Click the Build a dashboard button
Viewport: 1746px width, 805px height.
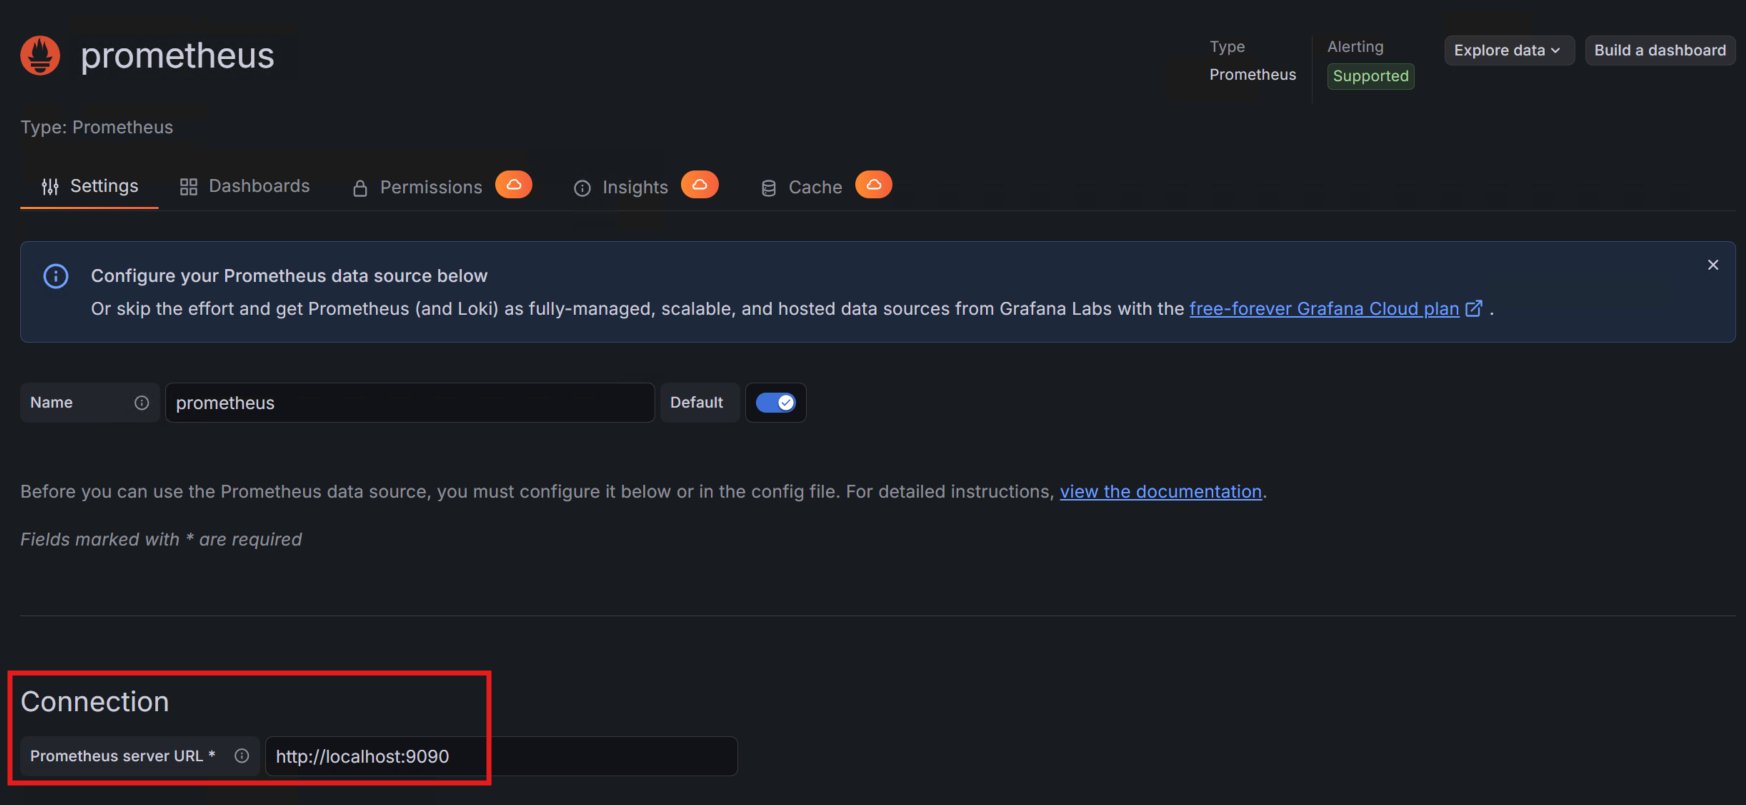click(1660, 50)
